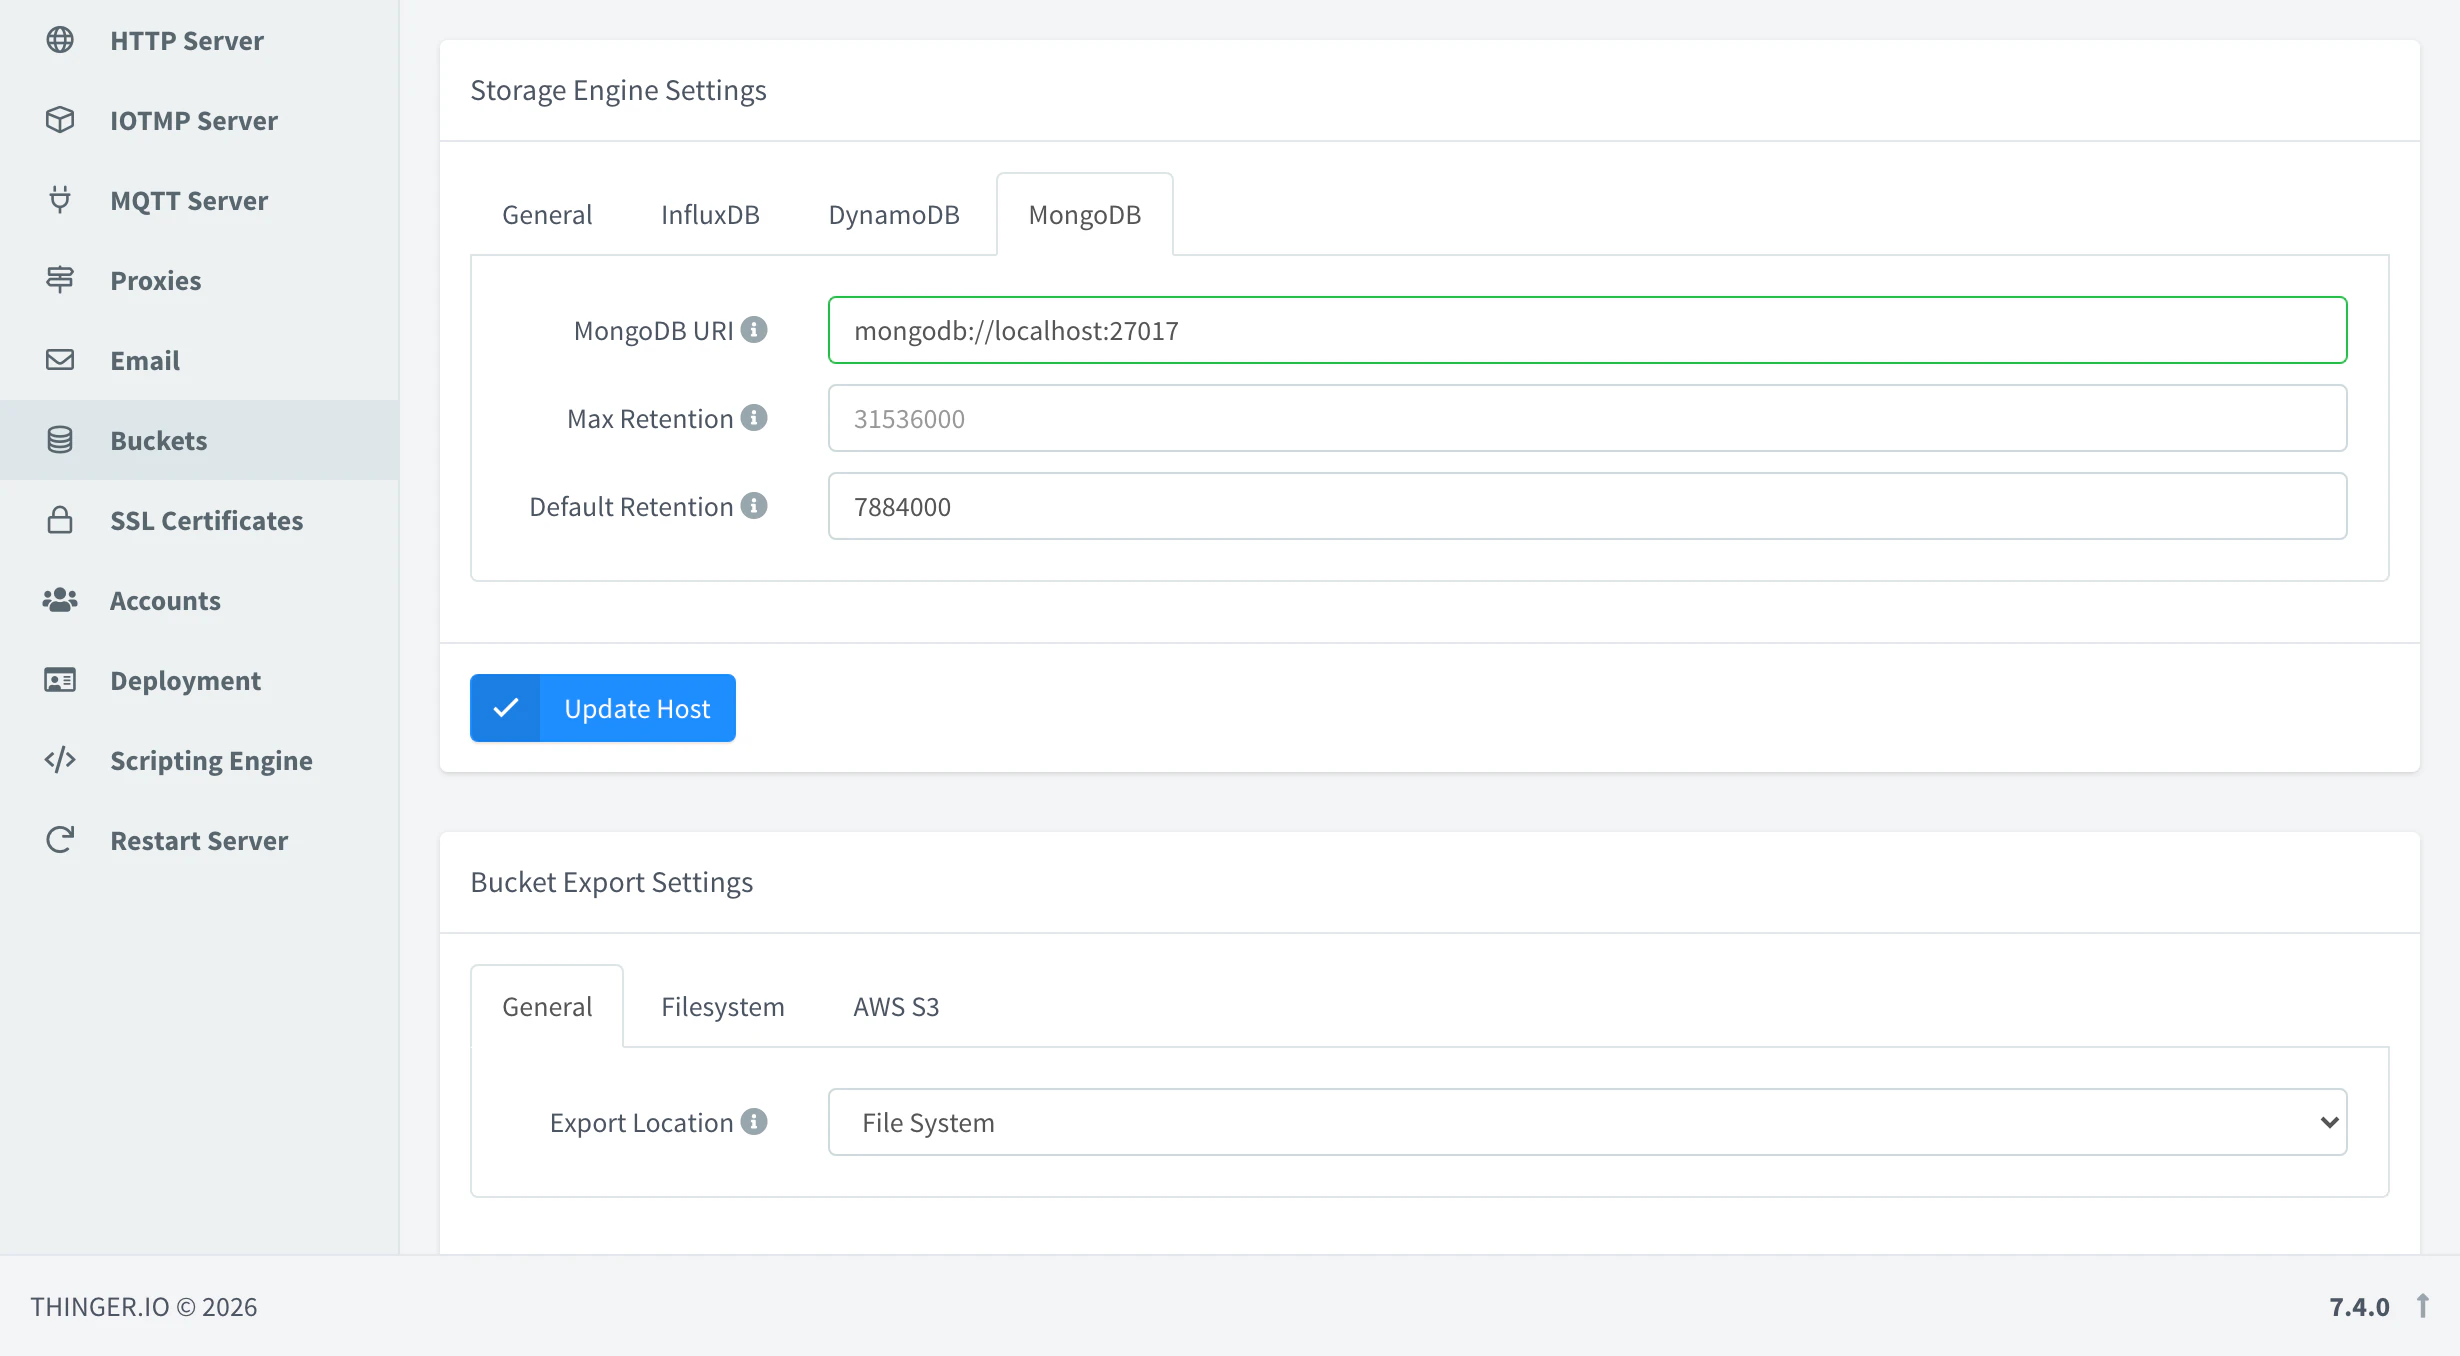Screen dimensions: 2460x1356
Task: Open Restart Server page
Action: [200, 840]
